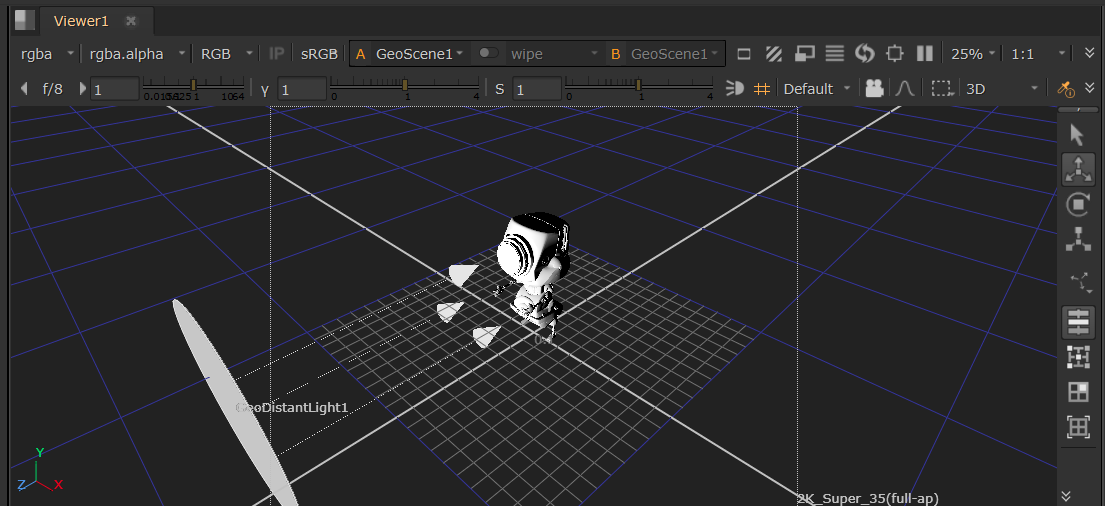Pause viewer updates with pause icon
The image size is (1105, 506).
[x=925, y=54]
